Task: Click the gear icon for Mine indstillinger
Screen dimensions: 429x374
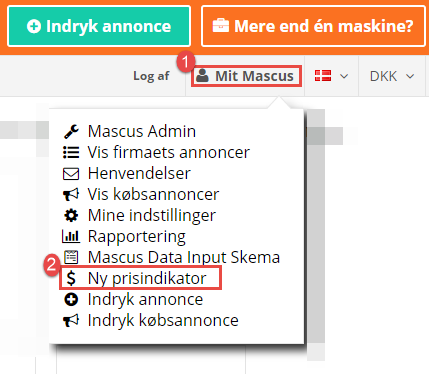Action: point(71,215)
